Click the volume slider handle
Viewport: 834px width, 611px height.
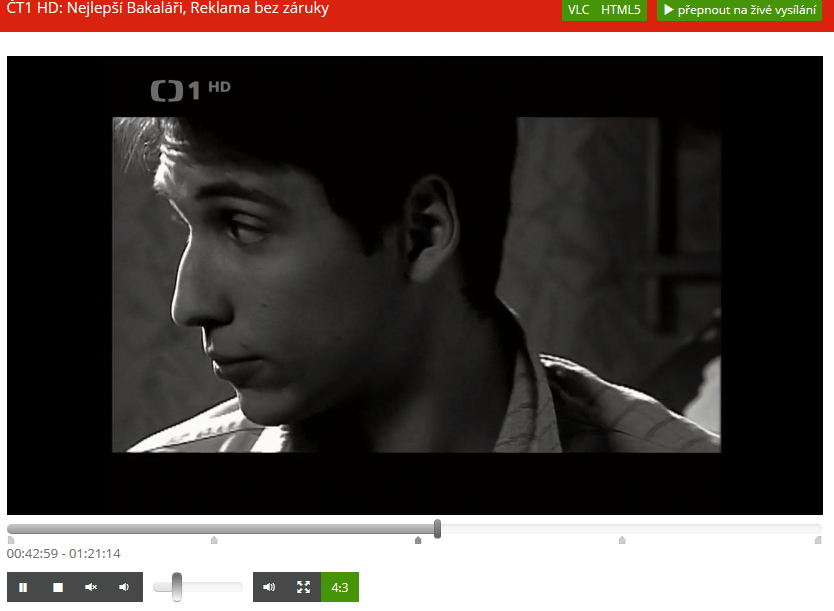tap(177, 587)
